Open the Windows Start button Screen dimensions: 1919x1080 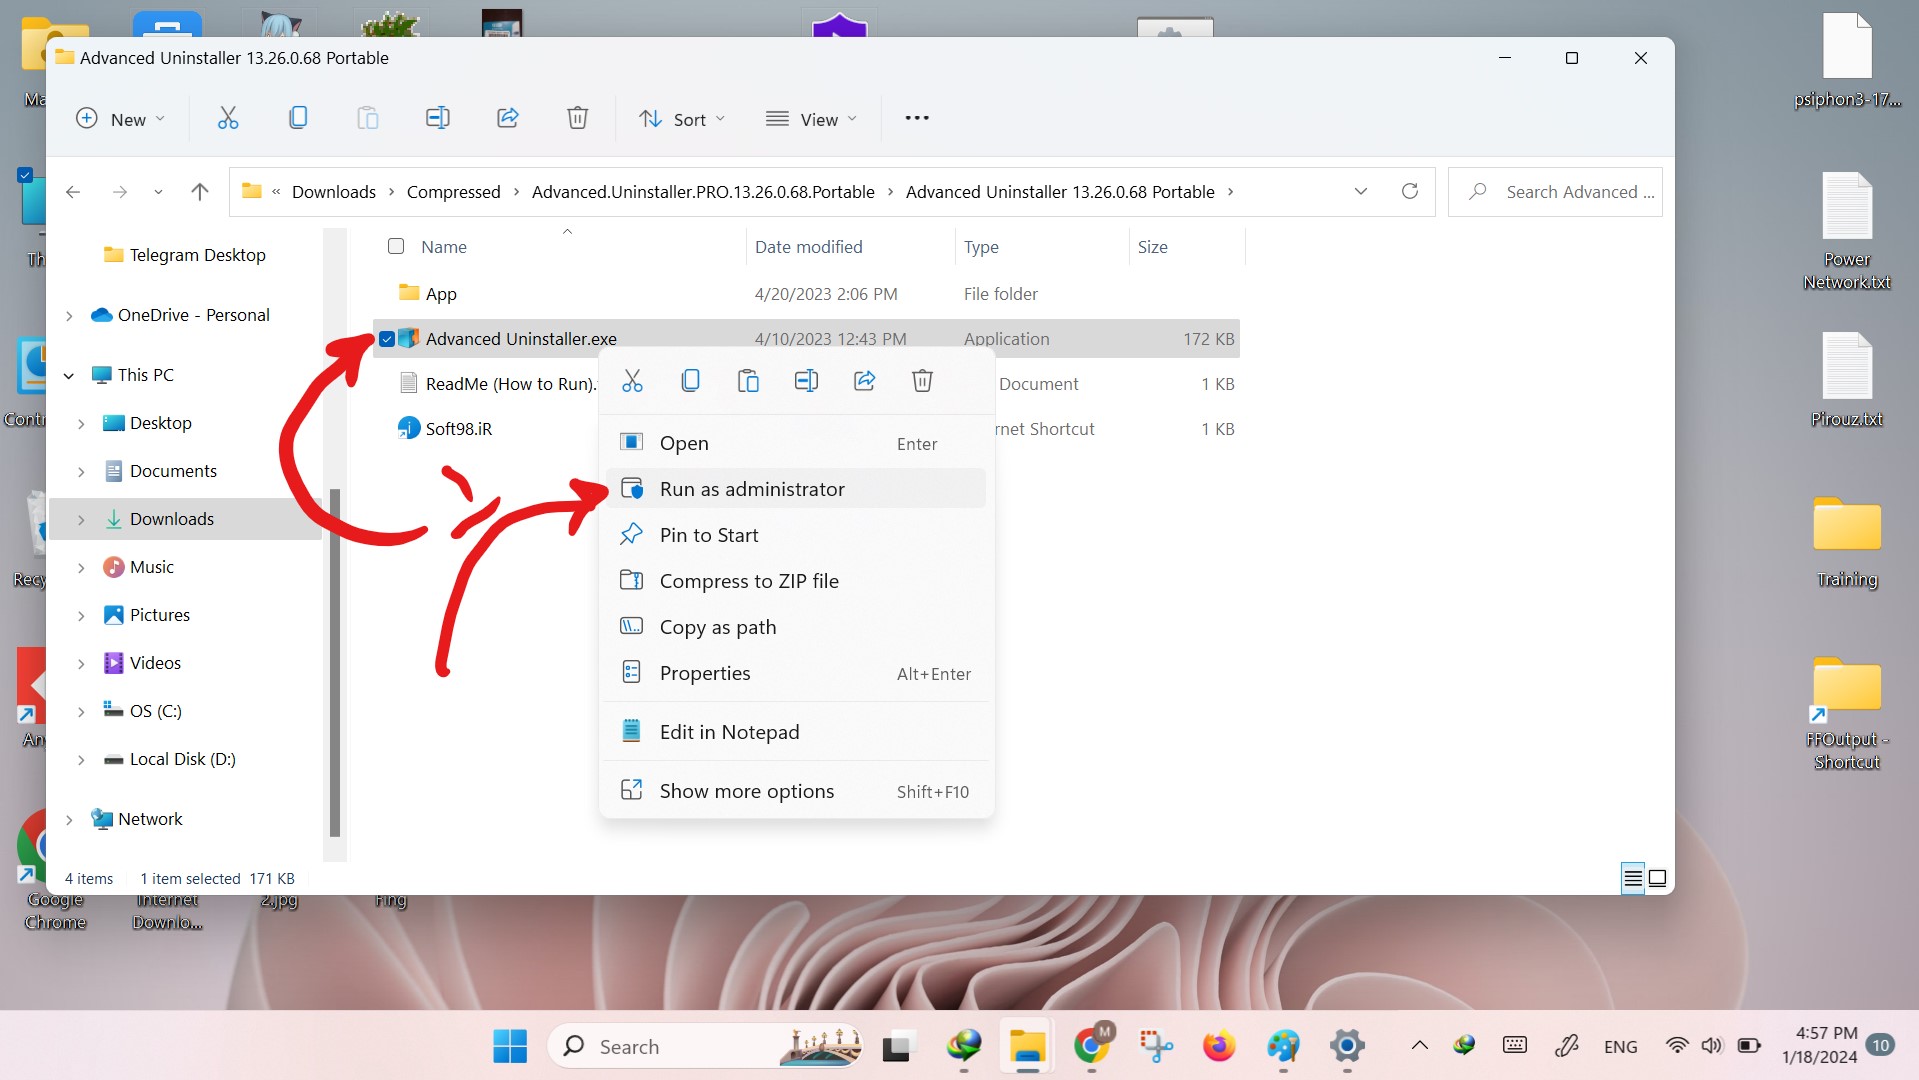[x=510, y=1046]
